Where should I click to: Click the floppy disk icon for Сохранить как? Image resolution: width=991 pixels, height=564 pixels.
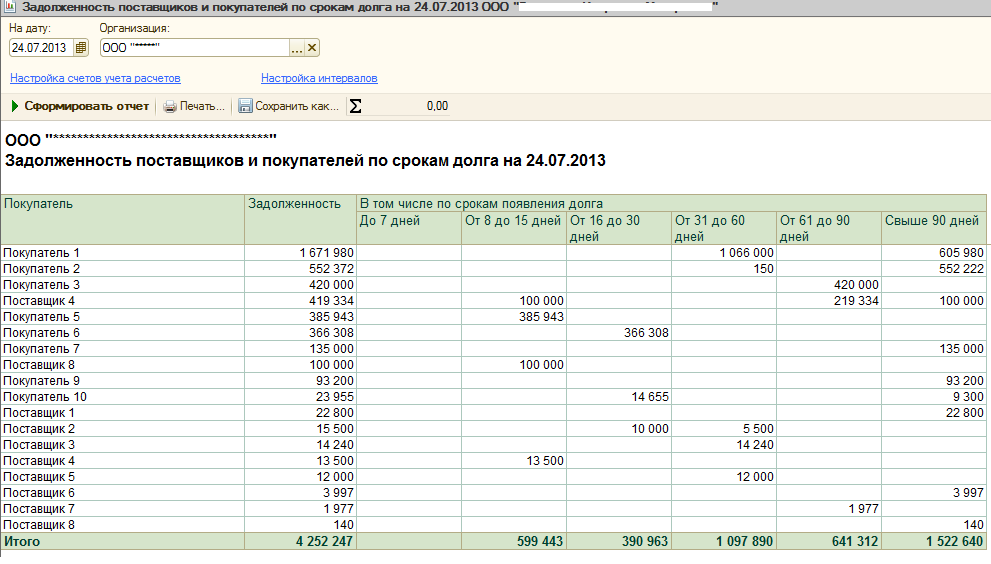tap(245, 106)
